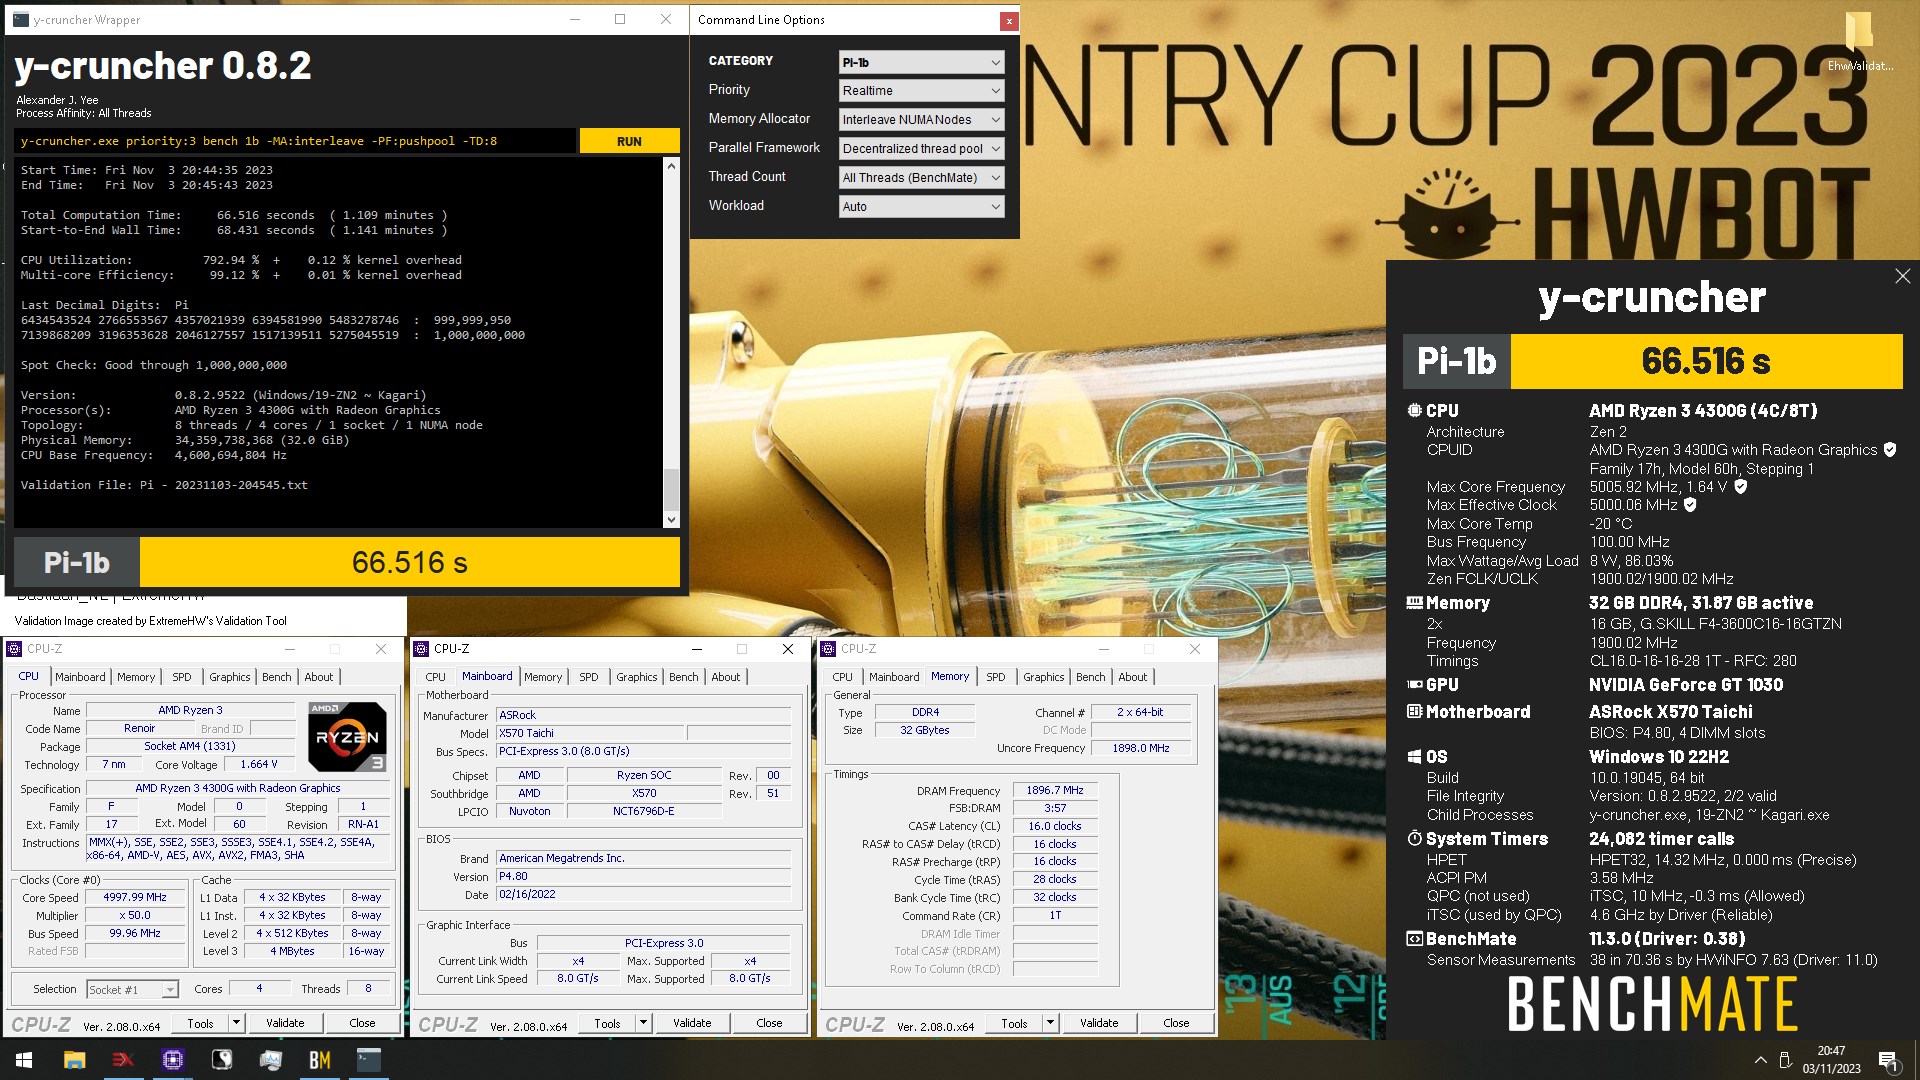The image size is (1920, 1080).
Task: Open the notification center icon
Action: point(1888,1061)
